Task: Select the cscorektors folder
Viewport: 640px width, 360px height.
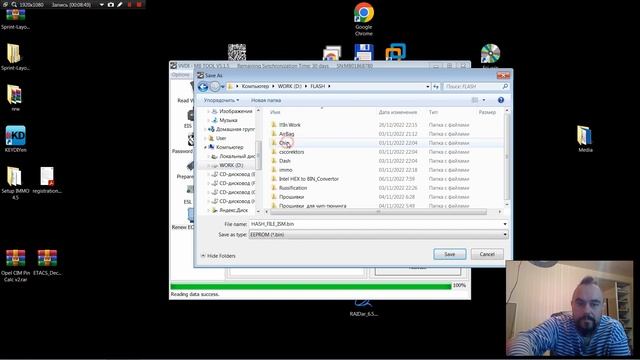Action: 291,152
